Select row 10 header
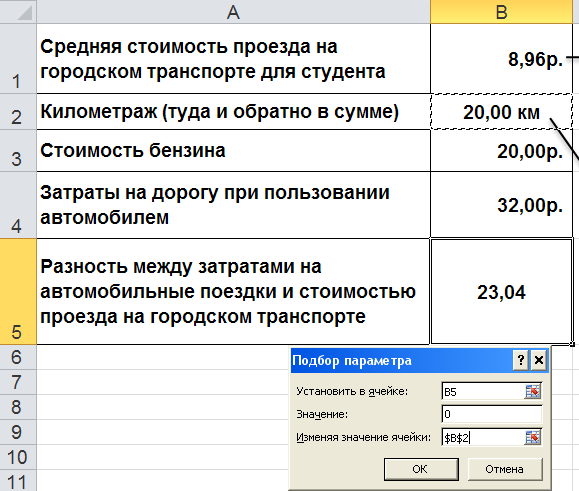 [x=18, y=457]
